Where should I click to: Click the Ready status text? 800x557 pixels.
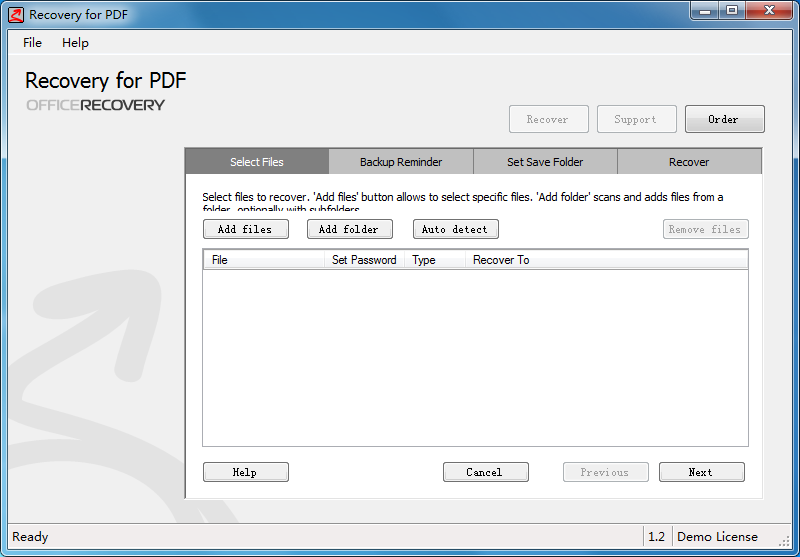[x=30, y=537]
